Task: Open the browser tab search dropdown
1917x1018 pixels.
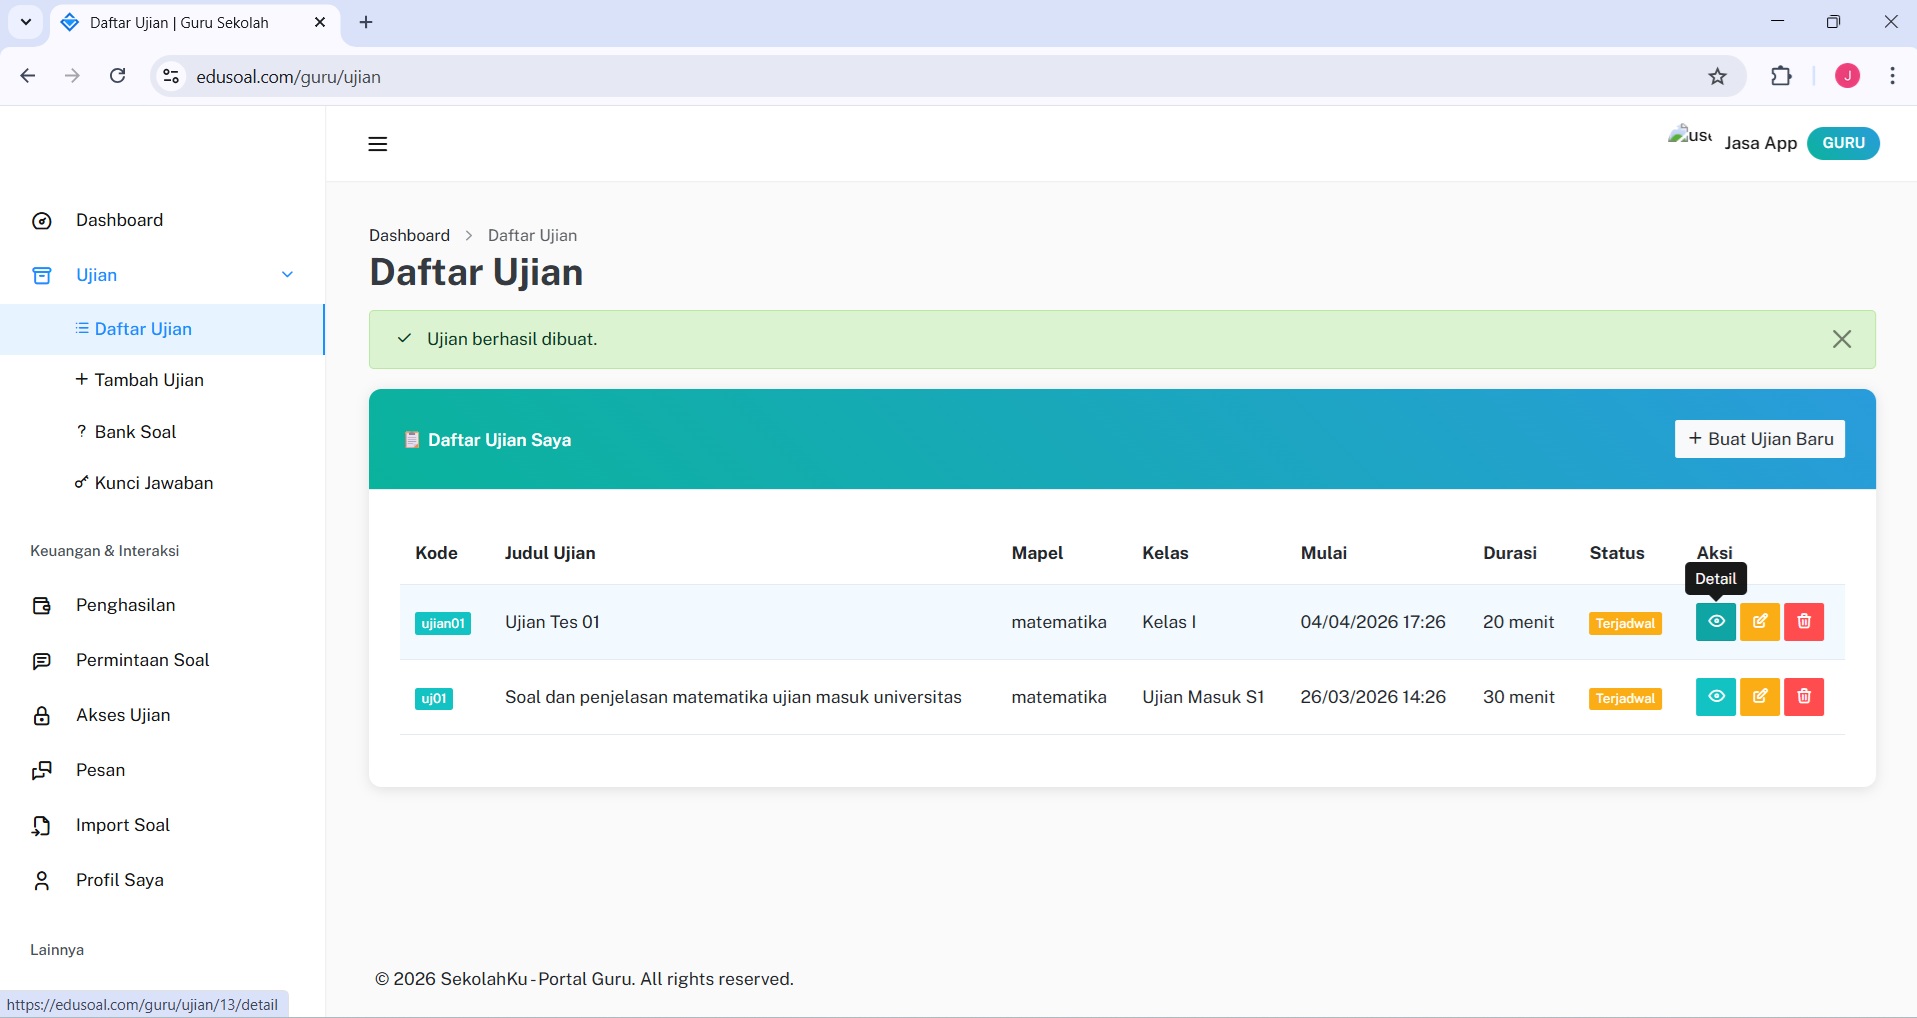Action: point(26,22)
